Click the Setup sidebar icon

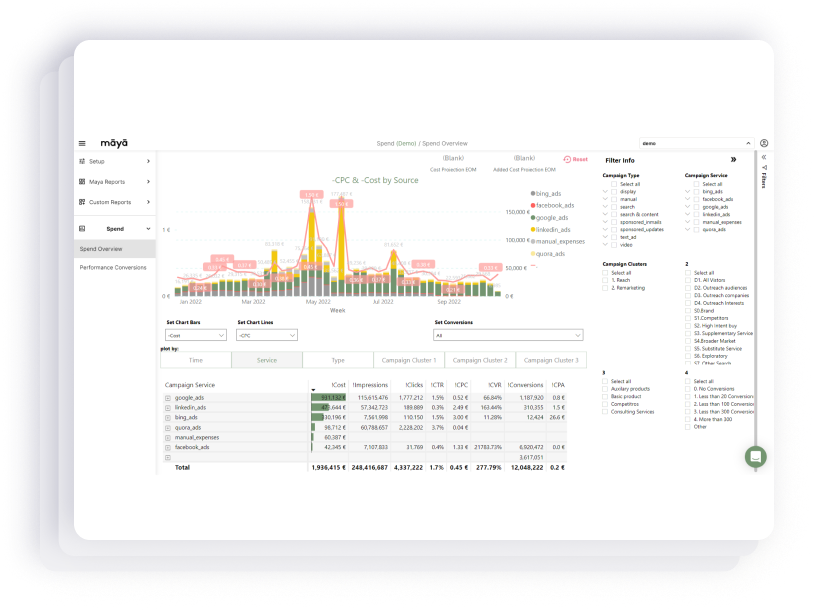click(82, 161)
